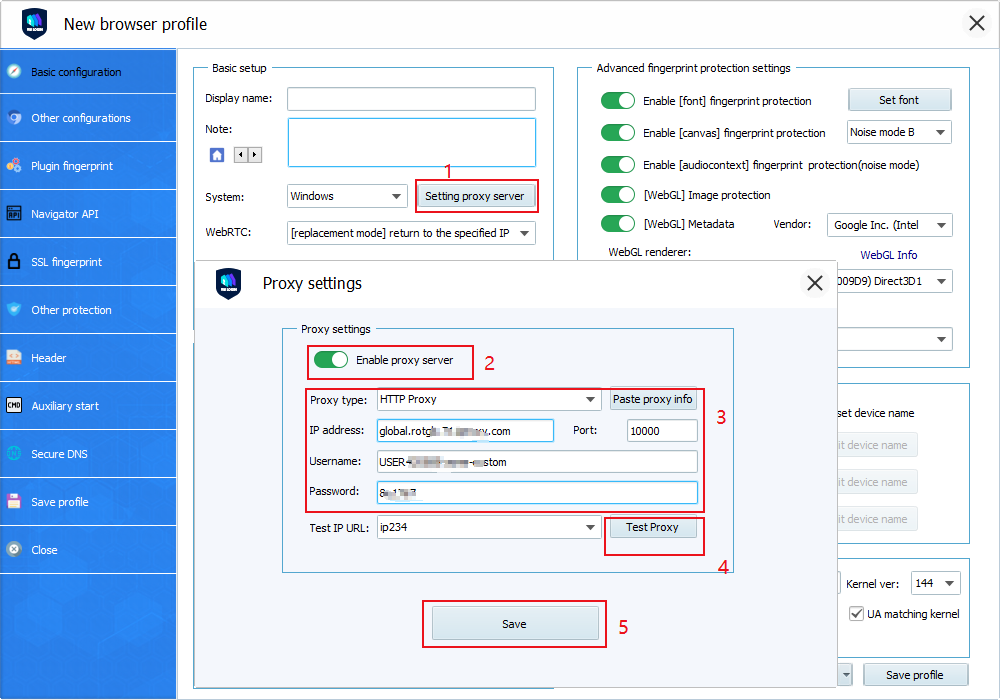1000x700 pixels.
Task: Click the Basic configuration sidebar icon
Action: point(14,72)
